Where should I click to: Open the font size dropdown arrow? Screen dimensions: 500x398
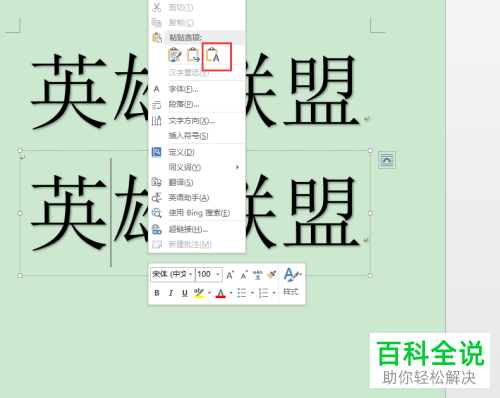click(218, 274)
